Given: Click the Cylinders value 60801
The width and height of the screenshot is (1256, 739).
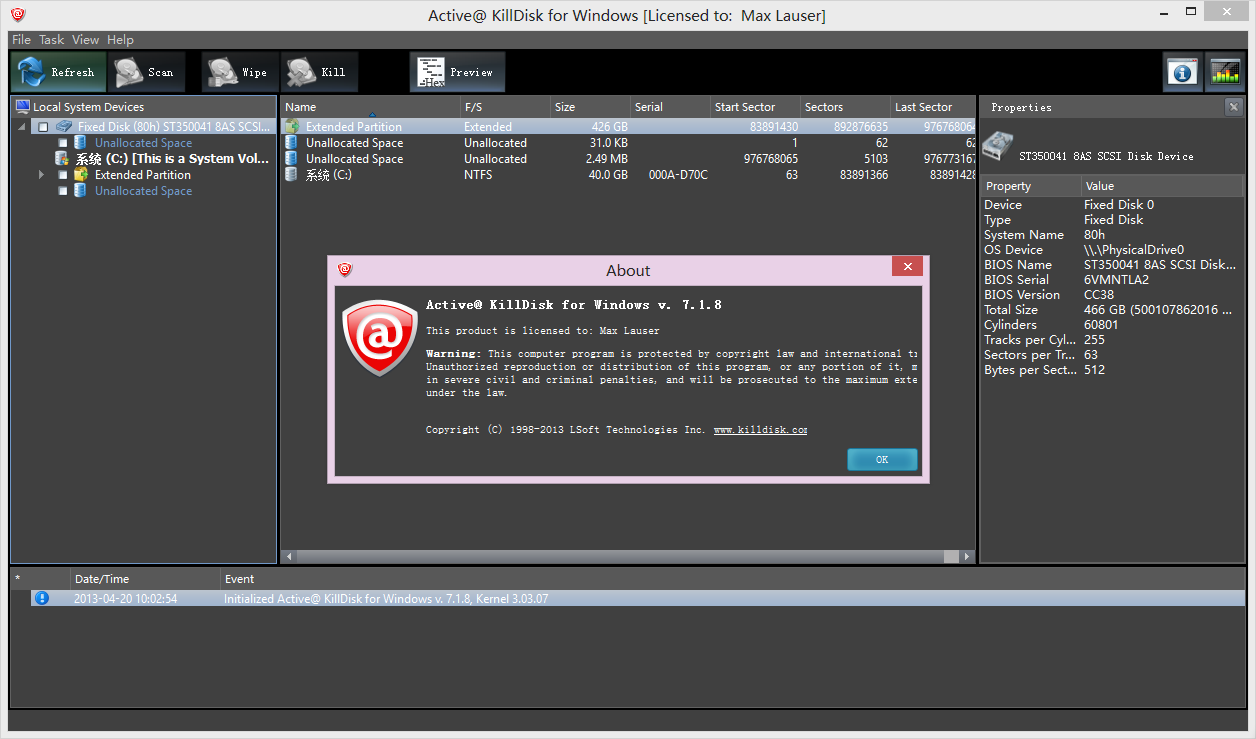Looking at the screenshot, I should click(x=1101, y=325).
